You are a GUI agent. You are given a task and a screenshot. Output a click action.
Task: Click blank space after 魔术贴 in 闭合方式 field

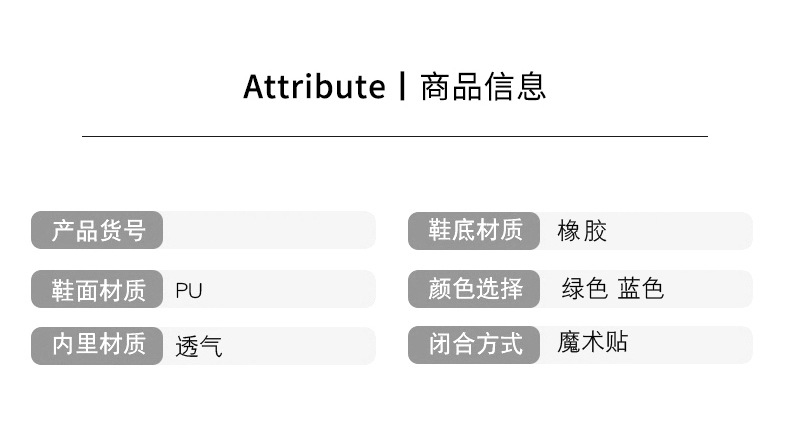(x=690, y=345)
